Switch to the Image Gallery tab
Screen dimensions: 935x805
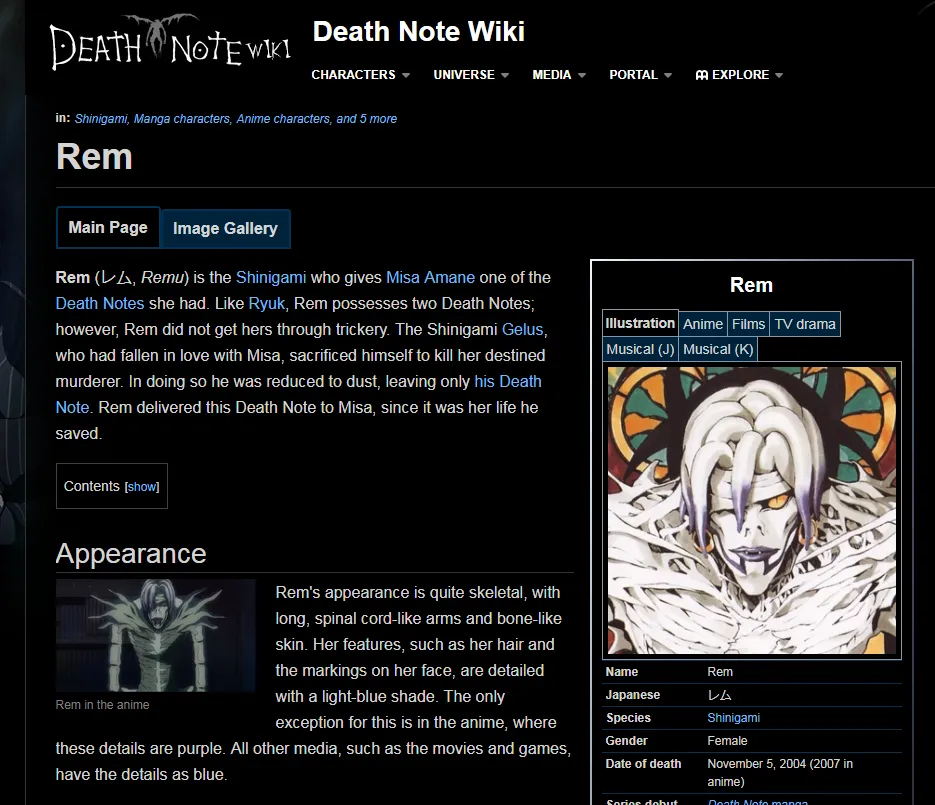pos(225,228)
